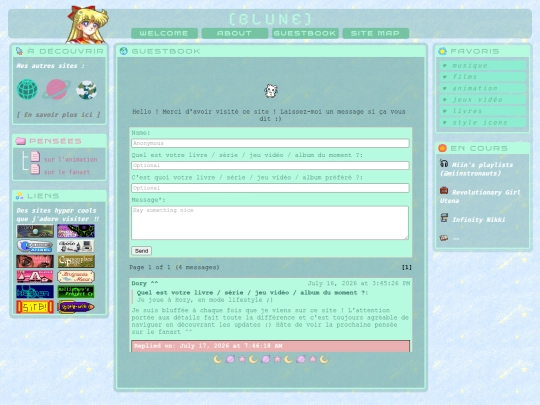Open the SITE MAP page
The height and width of the screenshot is (405, 540).
[375, 33]
